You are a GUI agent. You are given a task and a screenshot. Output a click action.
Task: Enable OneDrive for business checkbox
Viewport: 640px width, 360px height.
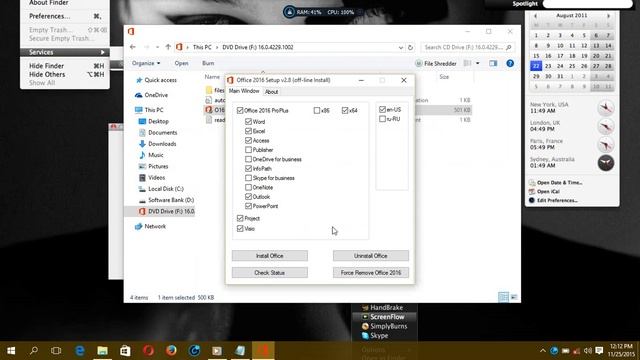248,159
